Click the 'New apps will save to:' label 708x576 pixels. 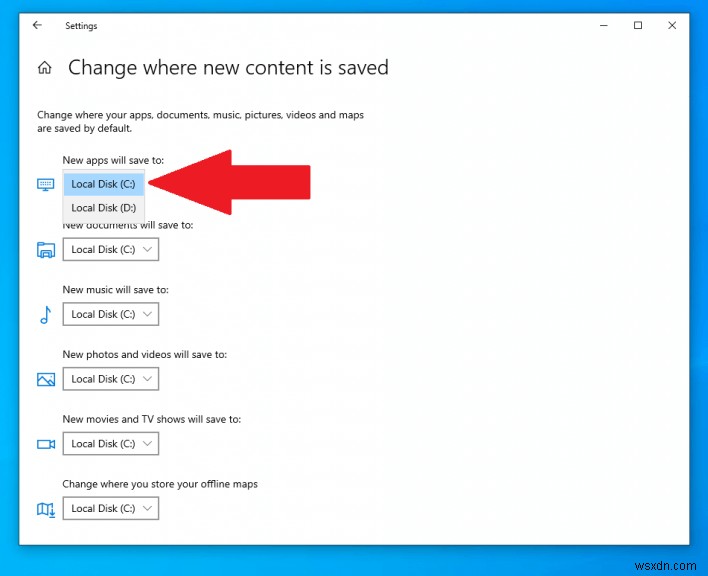click(113, 160)
